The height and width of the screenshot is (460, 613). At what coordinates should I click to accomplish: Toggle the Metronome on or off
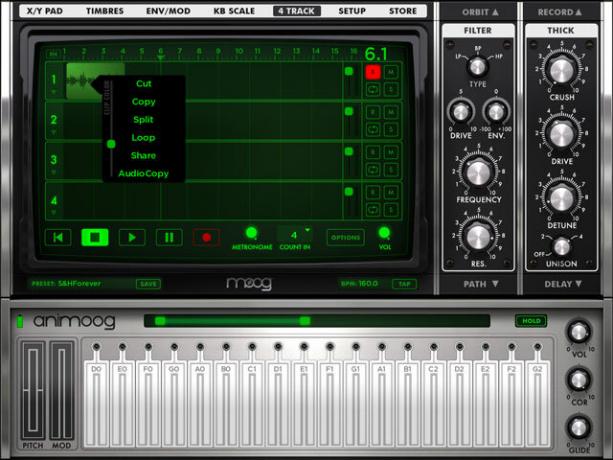pyautogui.click(x=251, y=233)
